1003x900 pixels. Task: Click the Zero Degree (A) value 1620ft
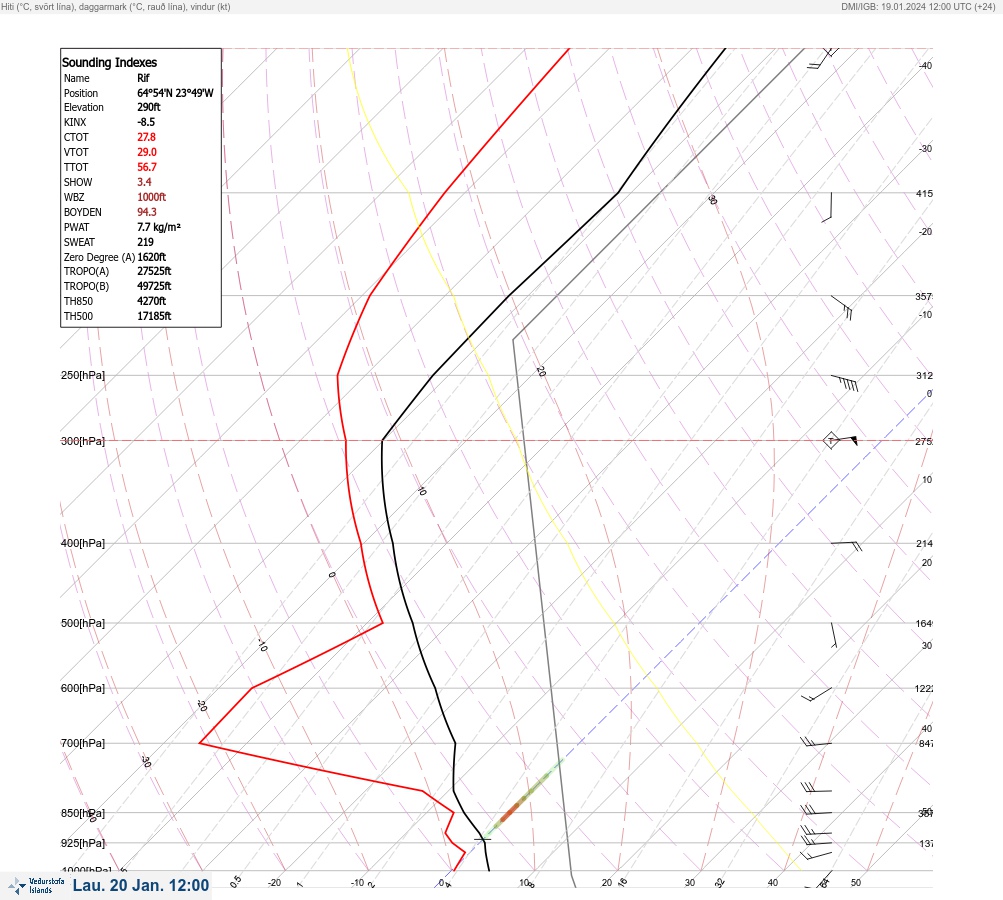(152, 257)
